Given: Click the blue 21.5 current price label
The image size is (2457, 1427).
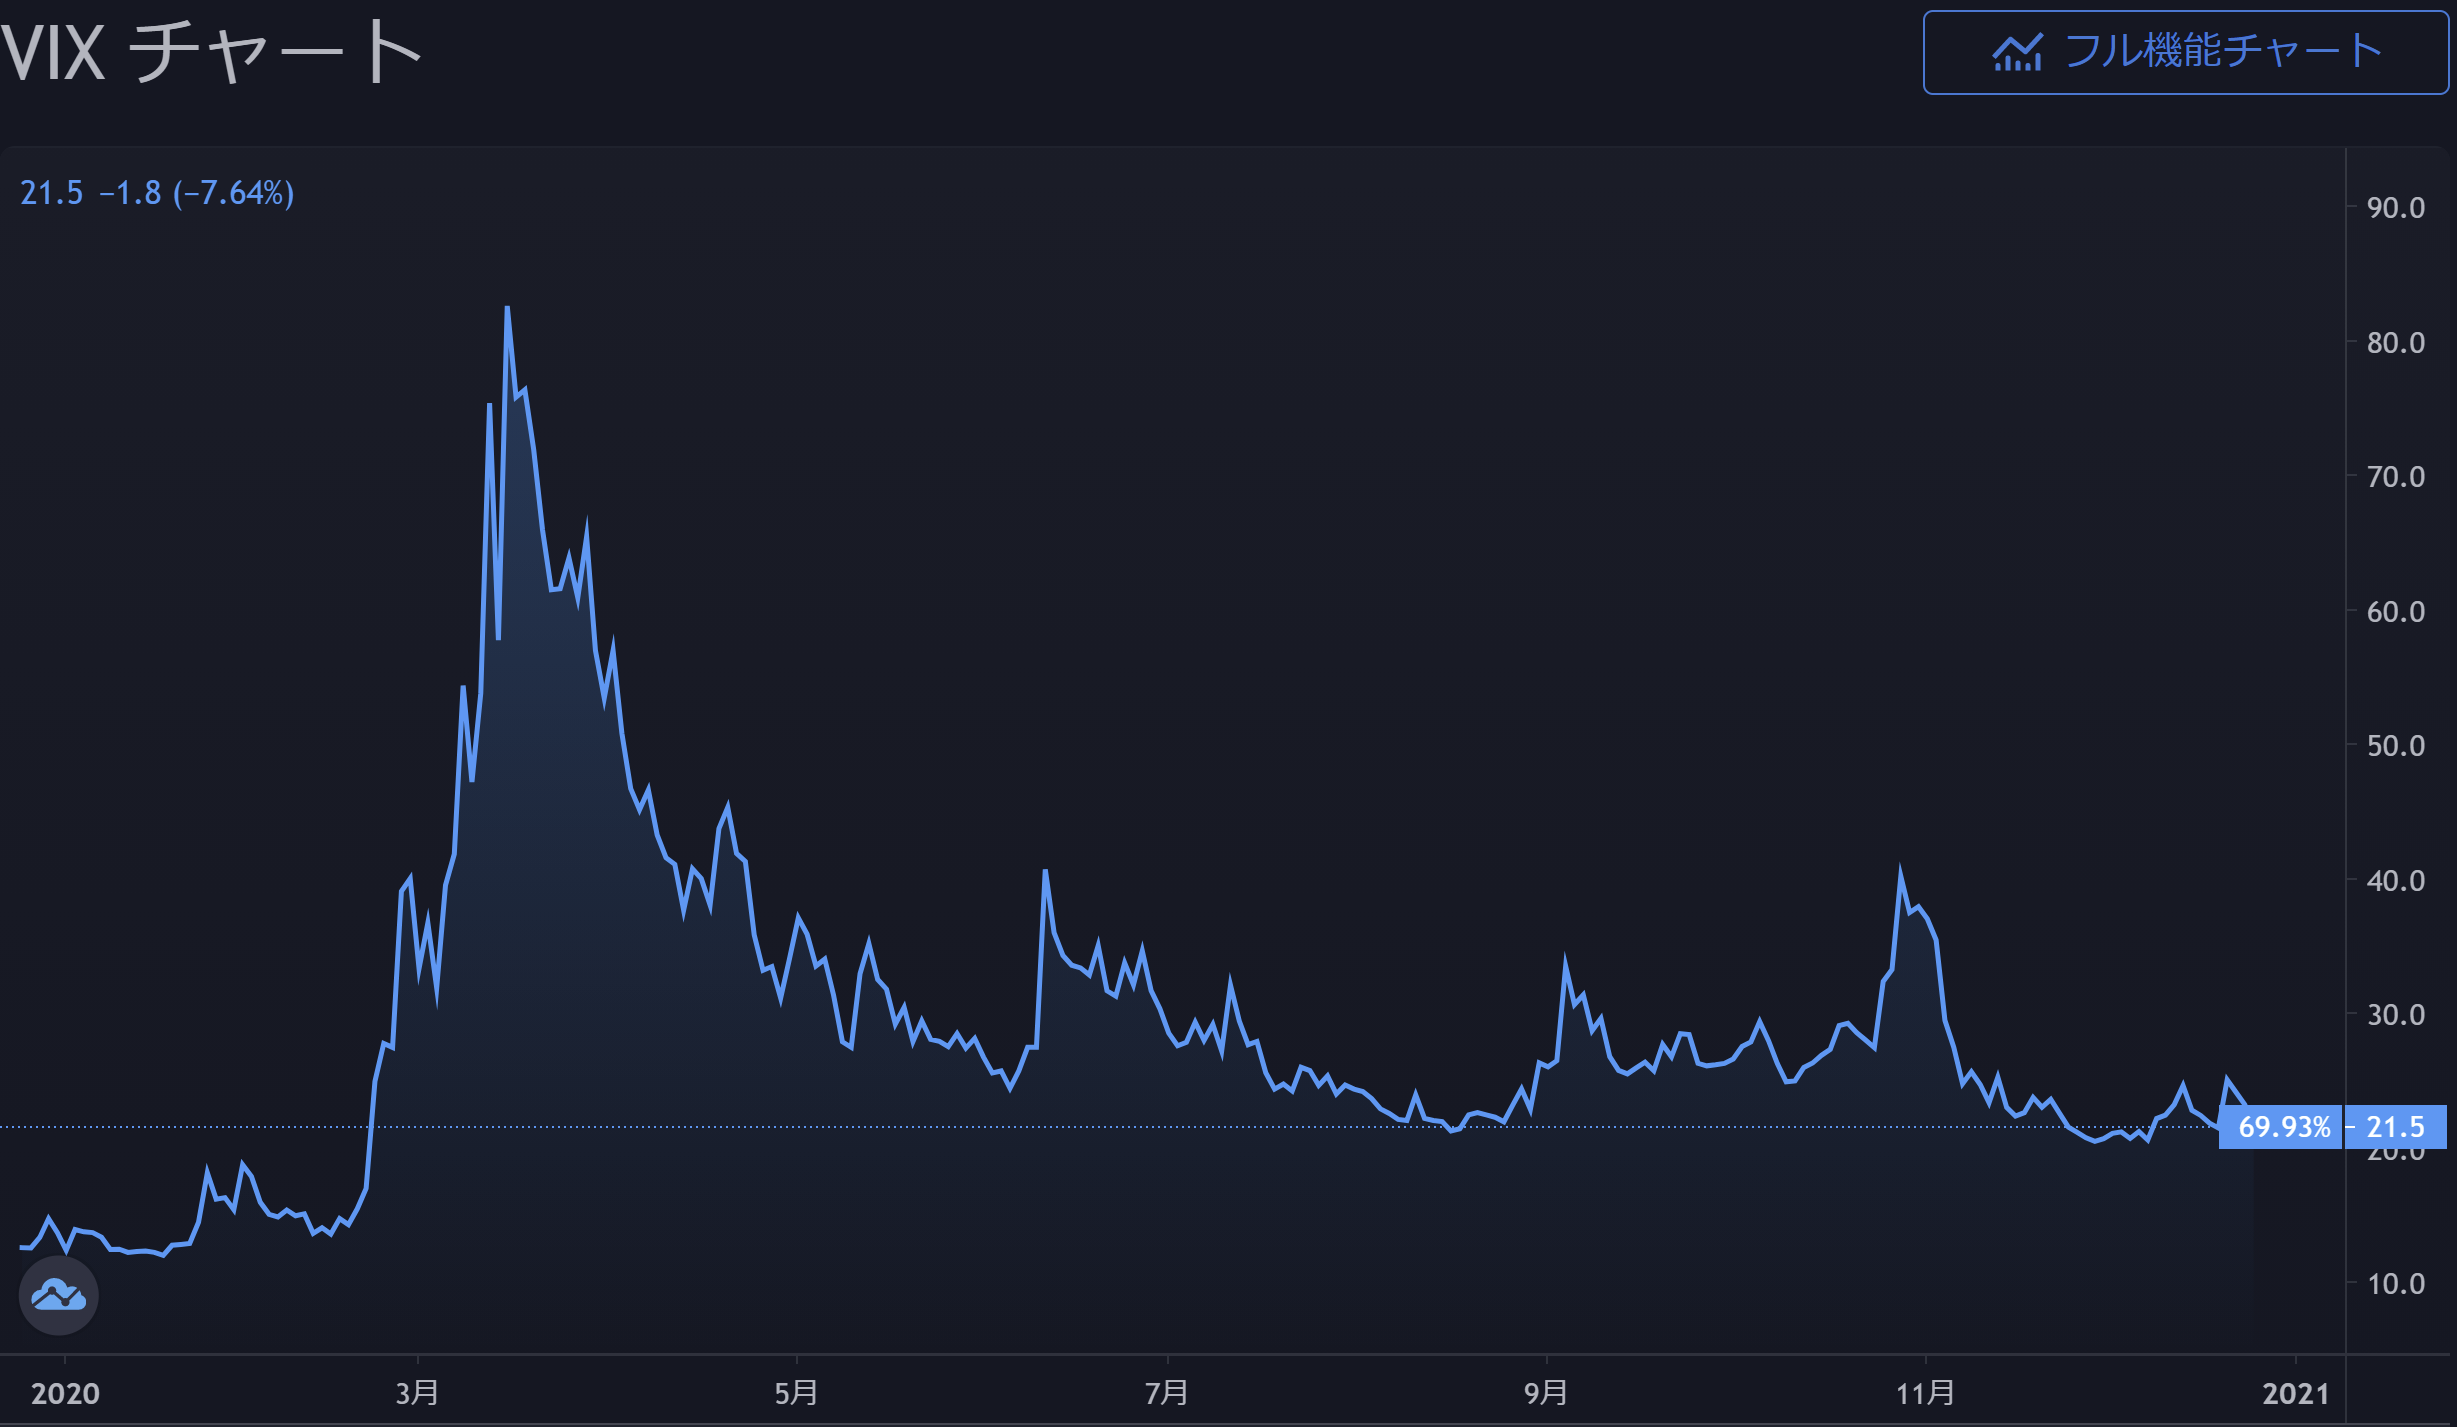Looking at the screenshot, I should [2395, 1127].
